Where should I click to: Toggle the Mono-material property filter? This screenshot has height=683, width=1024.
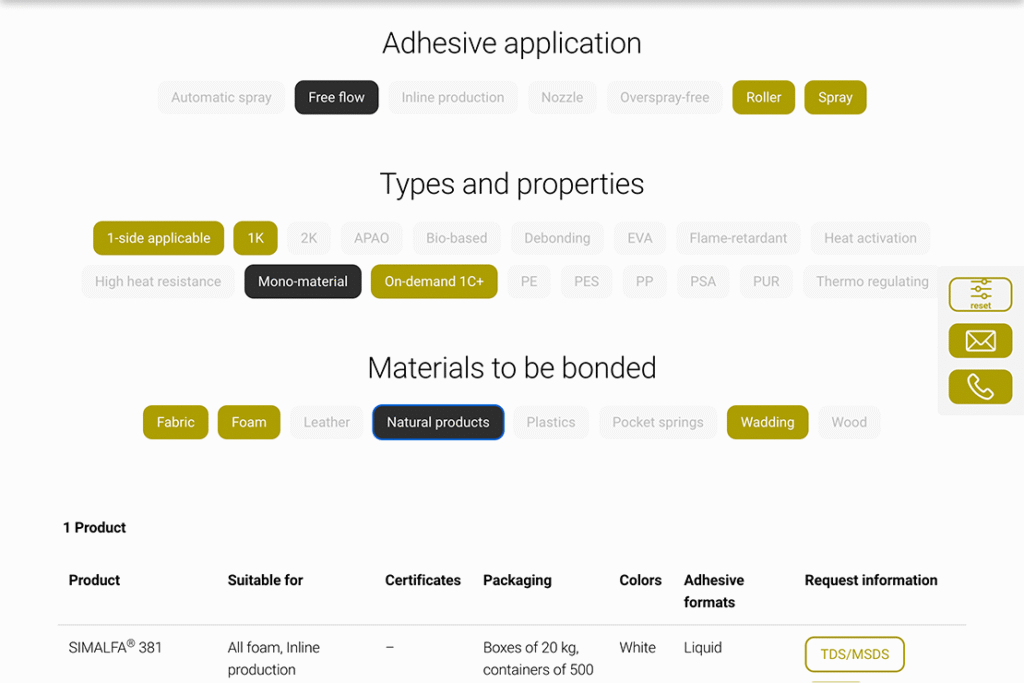302,281
